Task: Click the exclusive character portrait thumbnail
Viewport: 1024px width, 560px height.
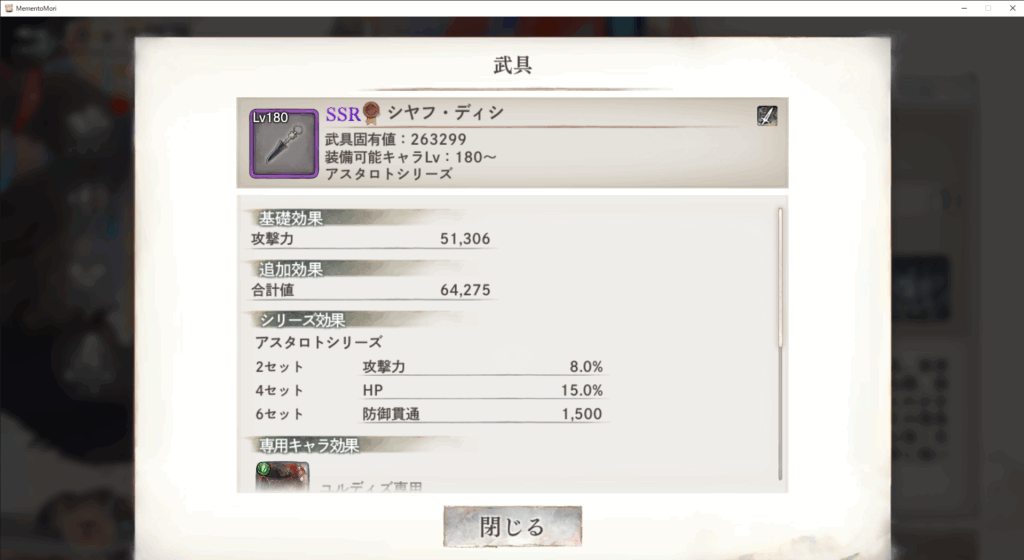Action: point(282,476)
